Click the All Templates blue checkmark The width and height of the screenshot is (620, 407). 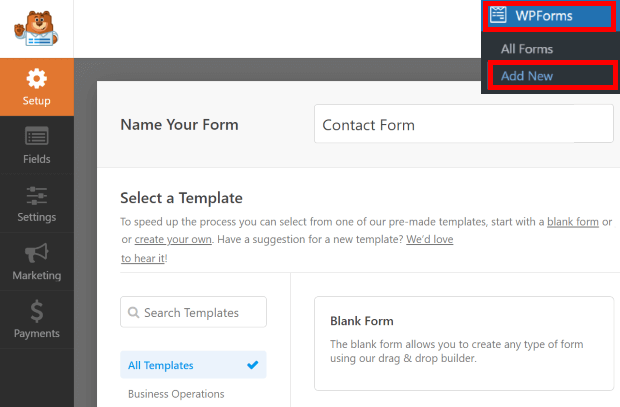(252, 366)
